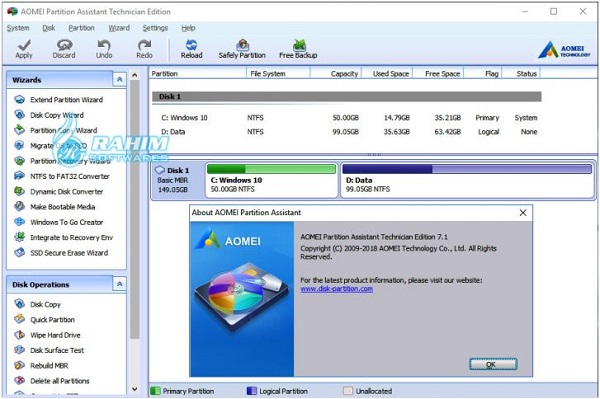Open the System menu
Viewport: 600px width, 399px height.
pos(18,28)
